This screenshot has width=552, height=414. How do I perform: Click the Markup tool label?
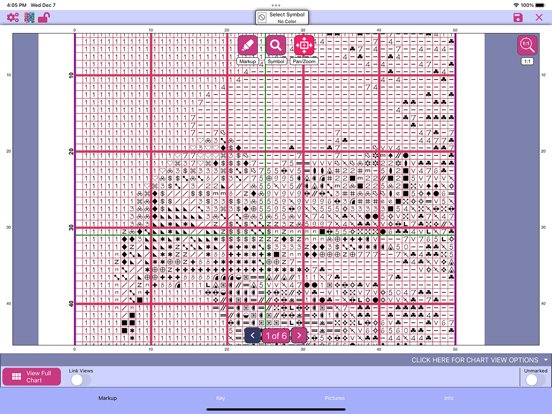click(x=247, y=61)
